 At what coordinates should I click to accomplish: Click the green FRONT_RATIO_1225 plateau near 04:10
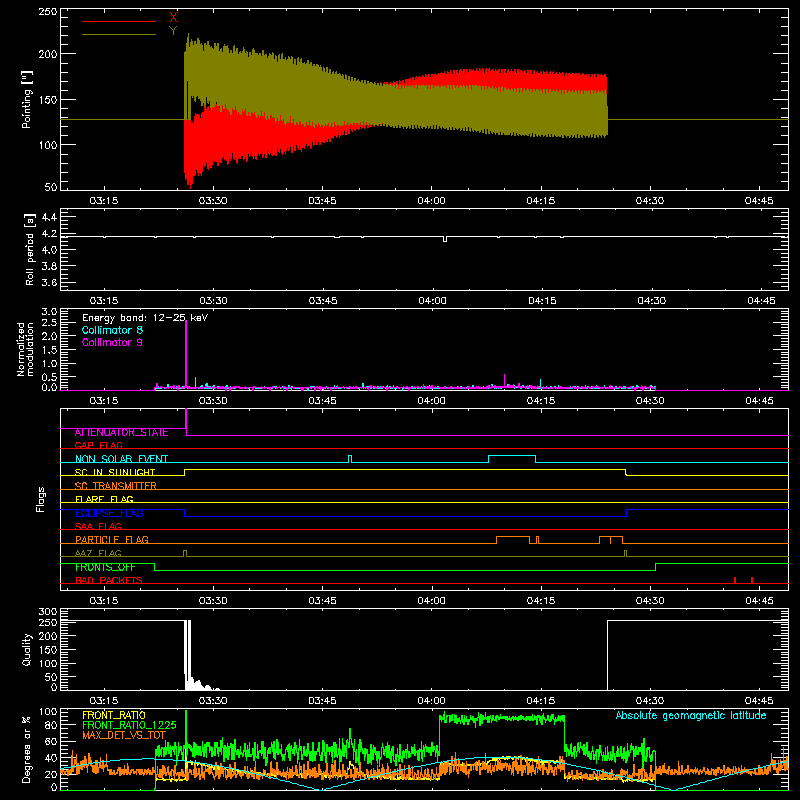tap(502, 718)
